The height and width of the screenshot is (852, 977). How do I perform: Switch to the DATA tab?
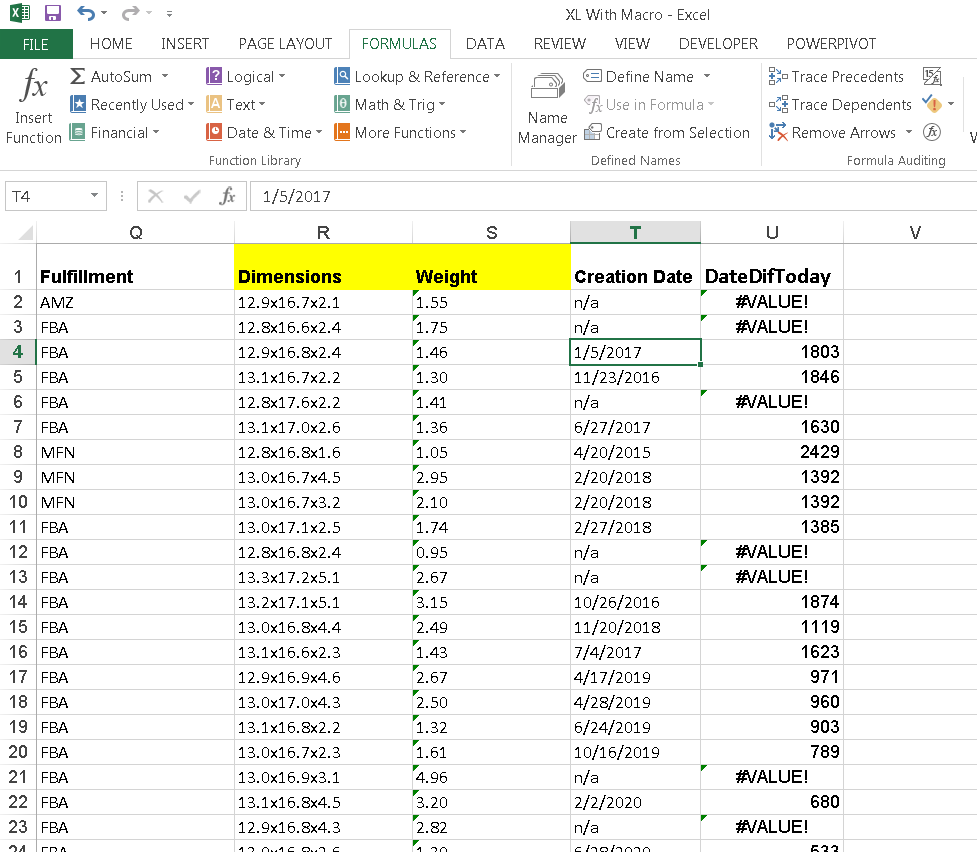[x=485, y=44]
